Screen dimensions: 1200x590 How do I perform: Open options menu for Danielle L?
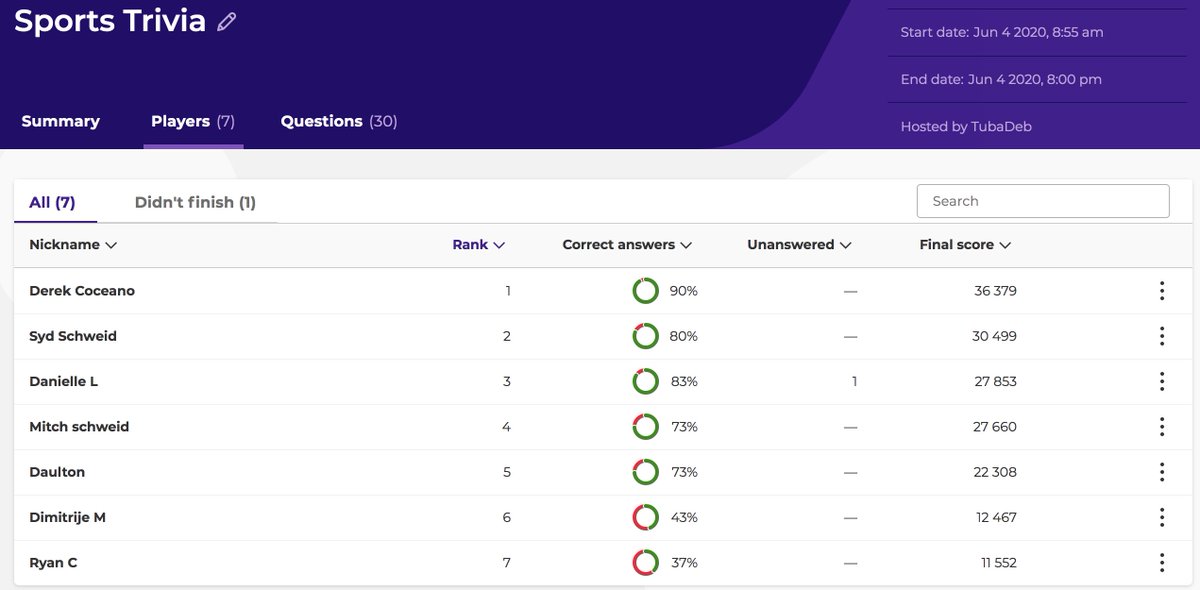click(x=1162, y=381)
